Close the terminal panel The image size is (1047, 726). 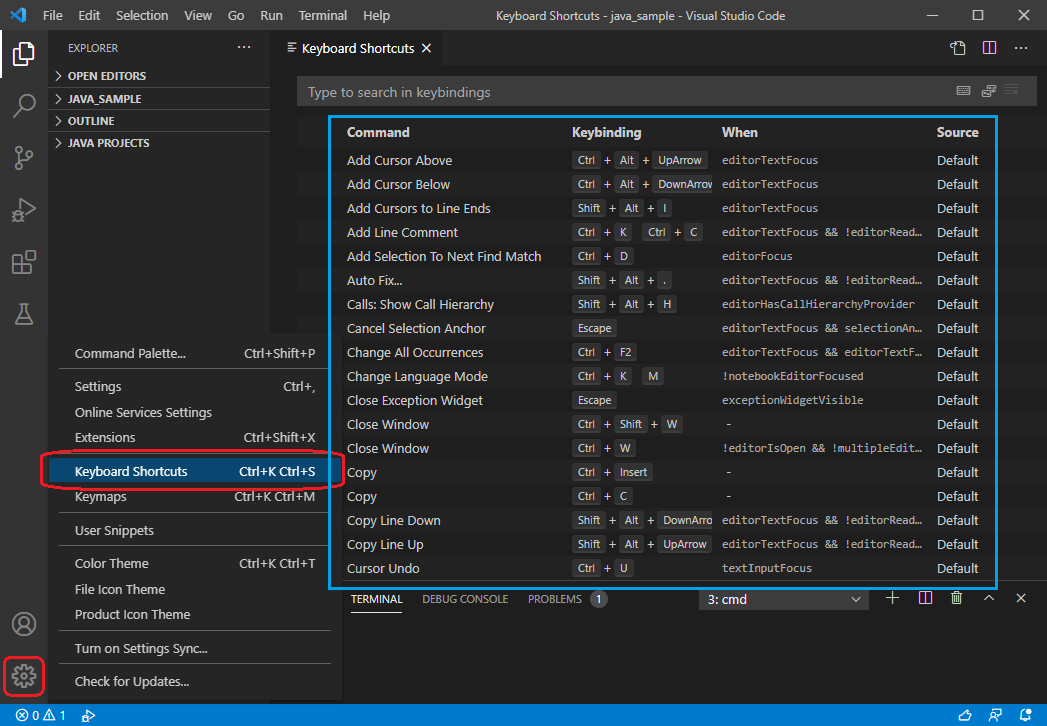[1020, 598]
